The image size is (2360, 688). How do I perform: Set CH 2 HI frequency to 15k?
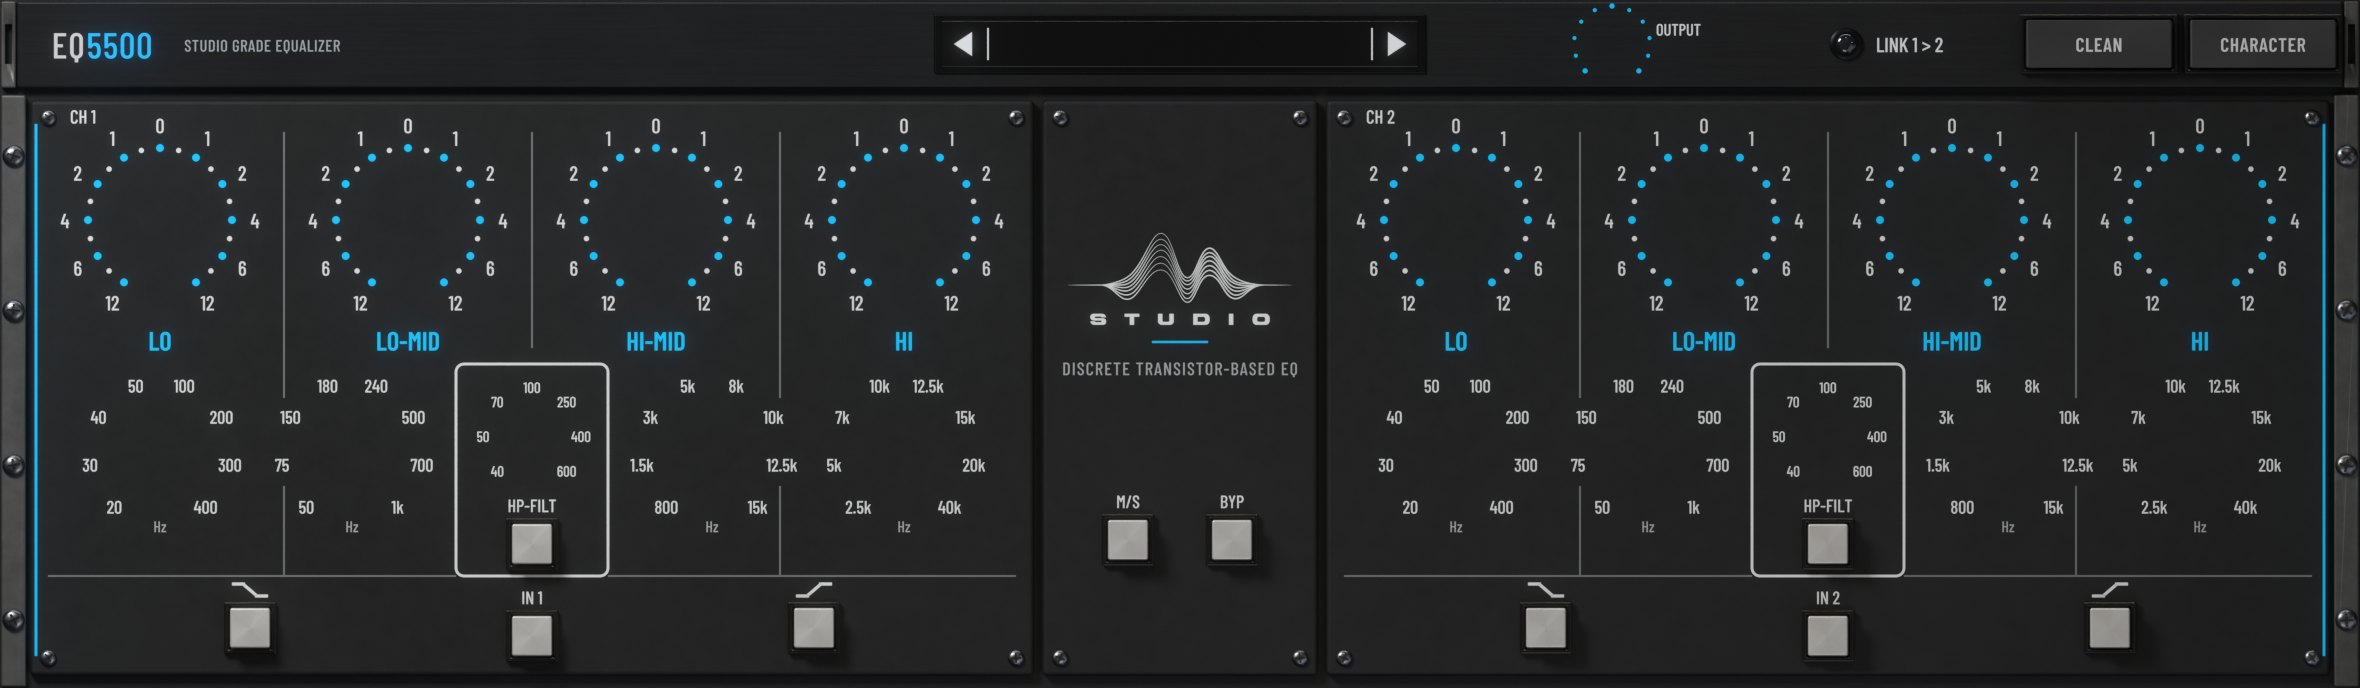click(x=2261, y=417)
